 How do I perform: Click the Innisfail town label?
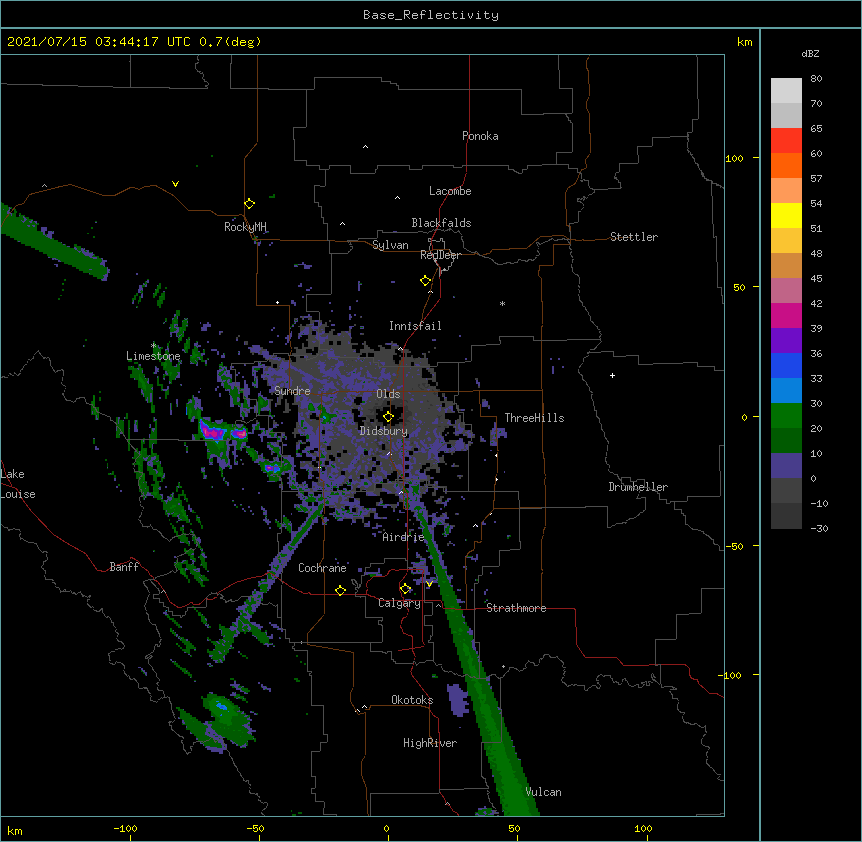415,326
